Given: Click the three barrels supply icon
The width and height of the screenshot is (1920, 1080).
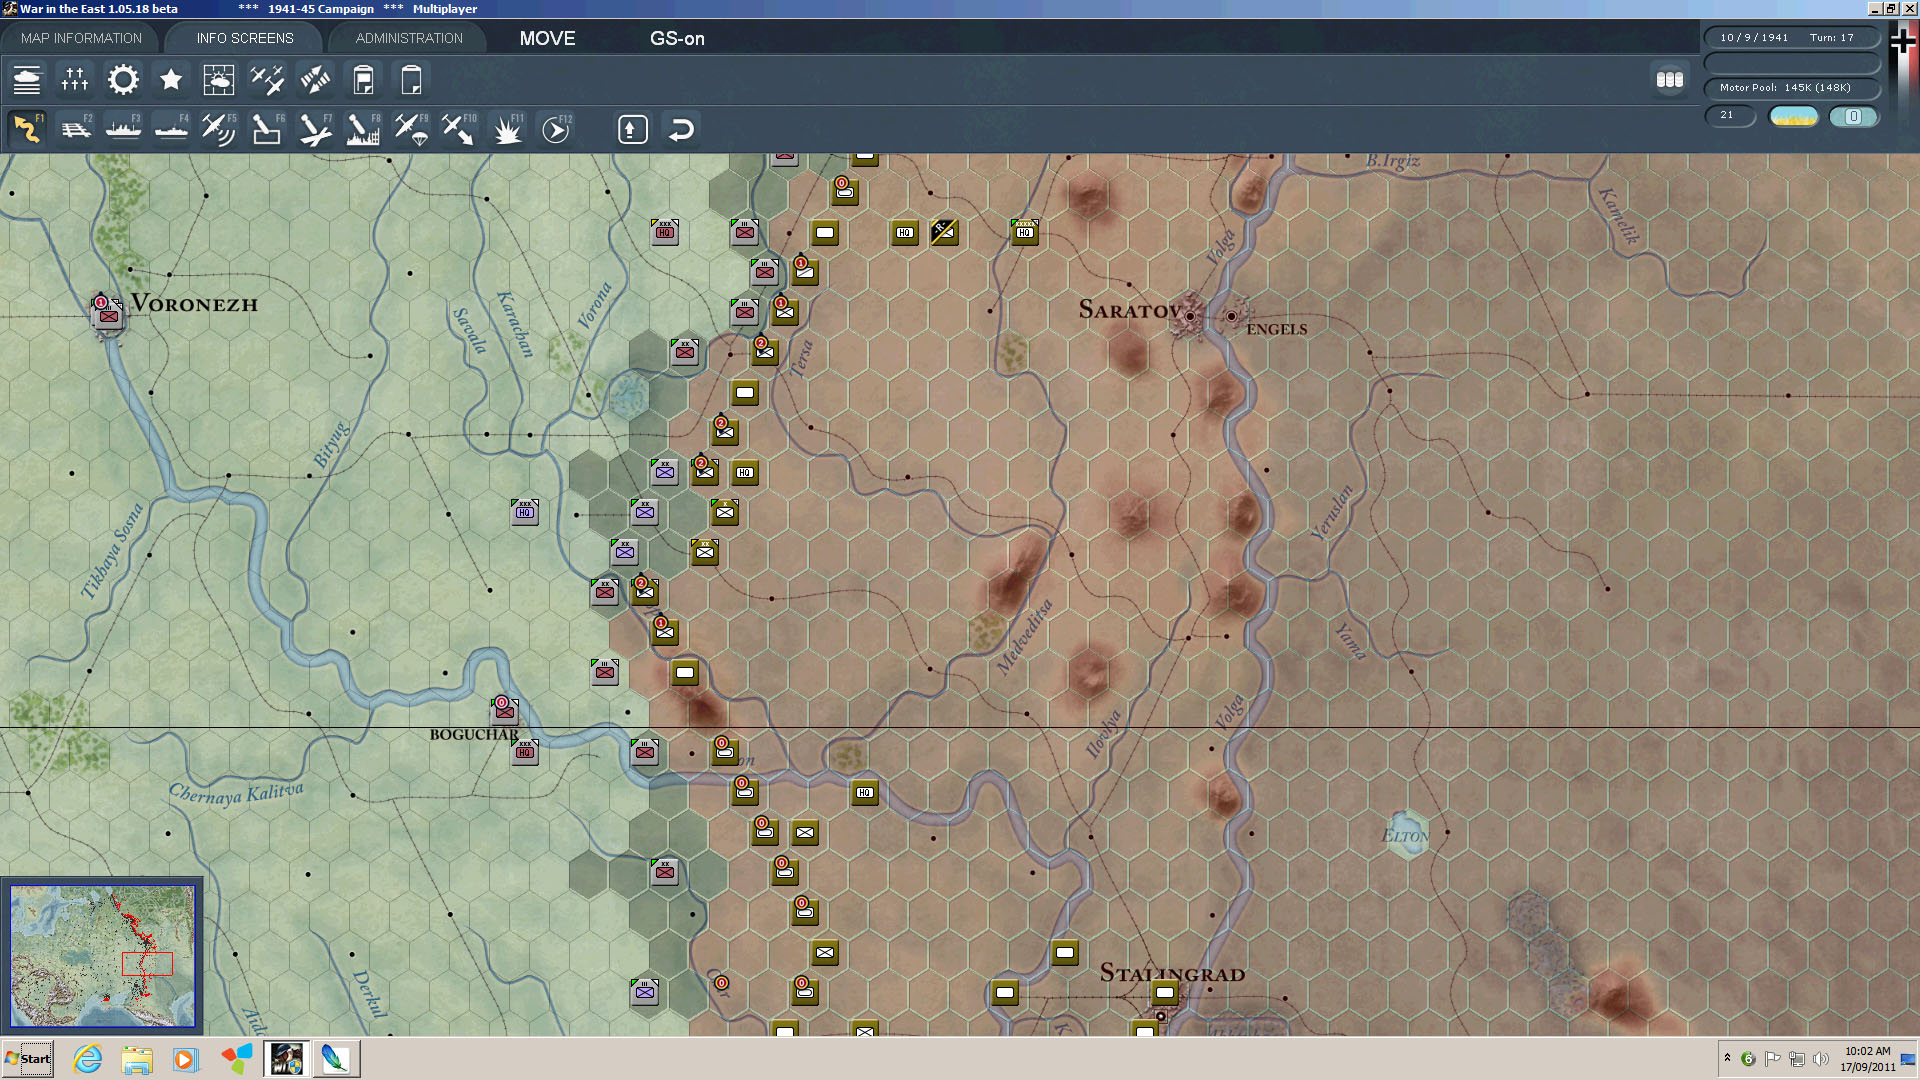Looking at the screenshot, I should [x=1670, y=79].
